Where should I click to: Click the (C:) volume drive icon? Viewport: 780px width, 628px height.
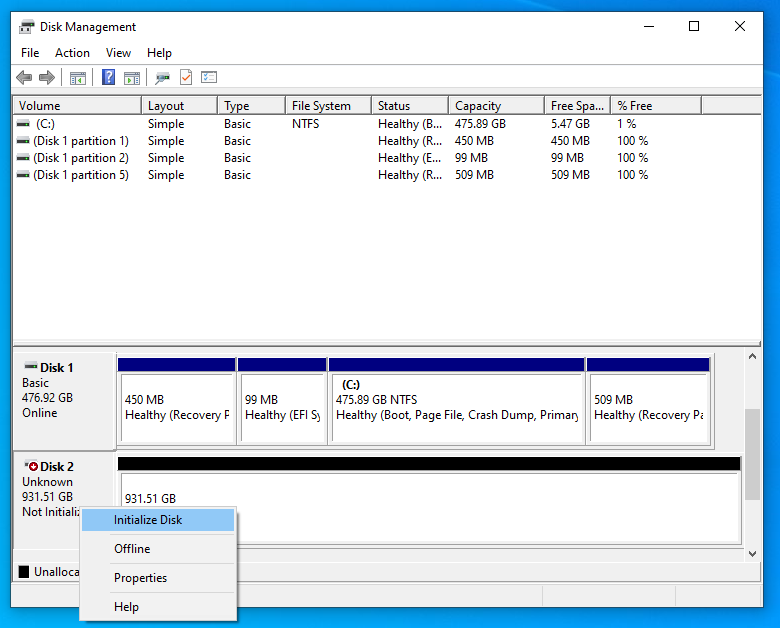[x=23, y=123]
